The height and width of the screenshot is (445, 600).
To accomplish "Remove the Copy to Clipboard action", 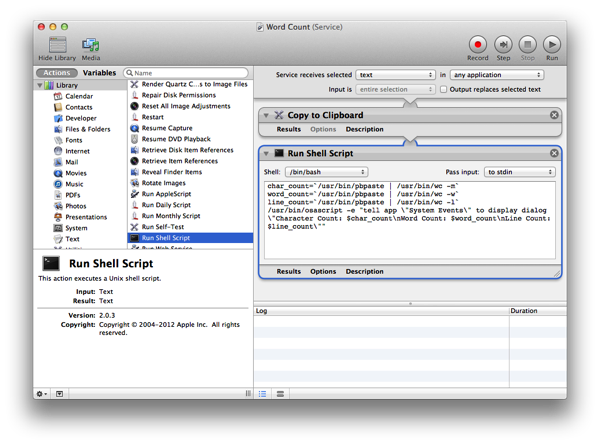I will (x=554, y=115).
